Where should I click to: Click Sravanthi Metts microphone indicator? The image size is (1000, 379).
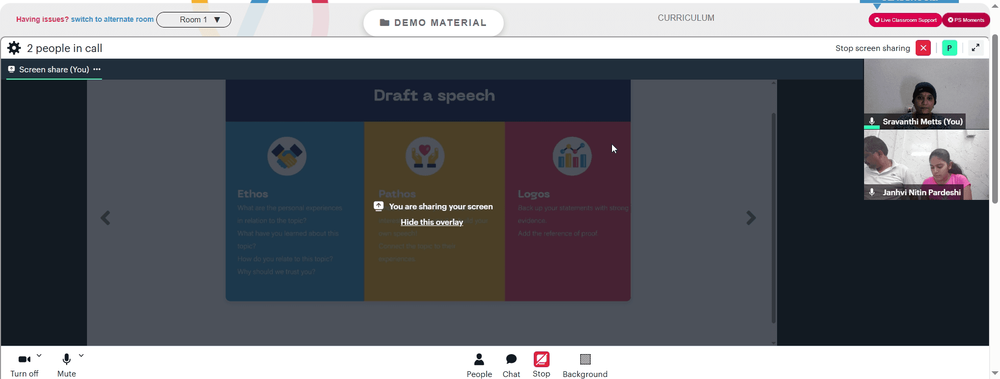(x=872, y=121)
